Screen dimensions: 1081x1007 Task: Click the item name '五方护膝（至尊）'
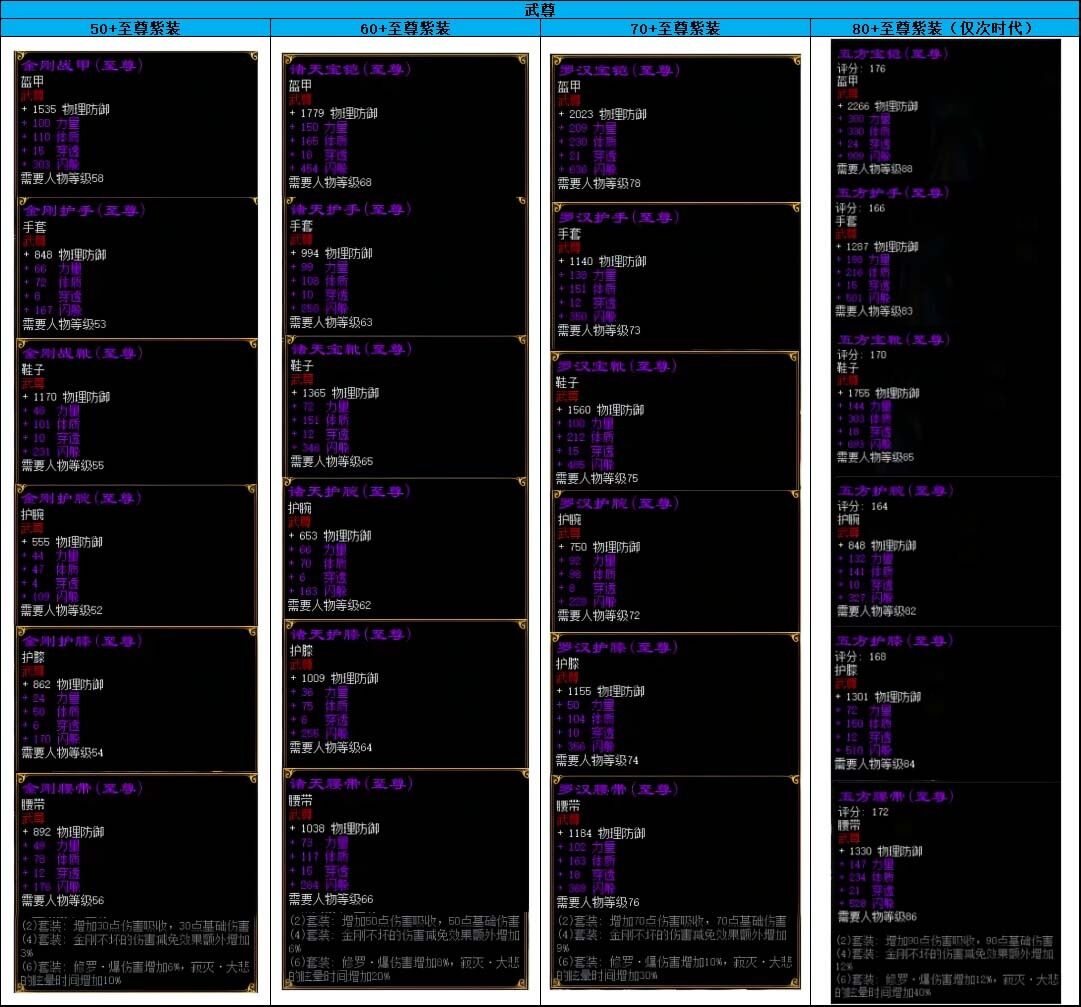pos(893,641)
